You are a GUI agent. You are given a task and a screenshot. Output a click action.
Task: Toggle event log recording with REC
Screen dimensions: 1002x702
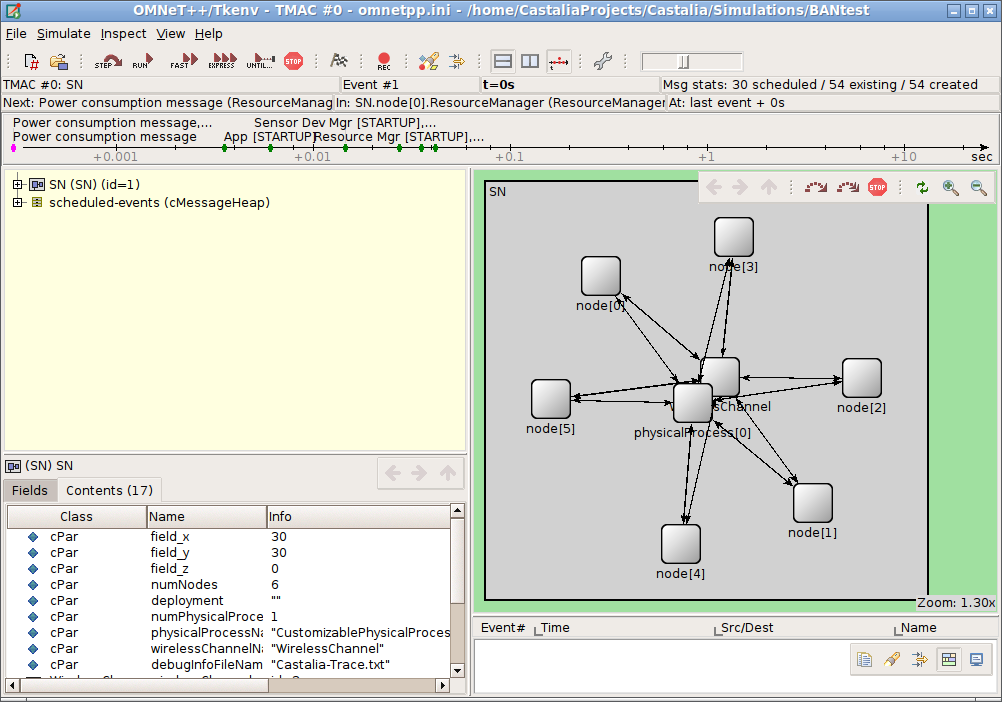pyautogui.click(x=383, y=61)
